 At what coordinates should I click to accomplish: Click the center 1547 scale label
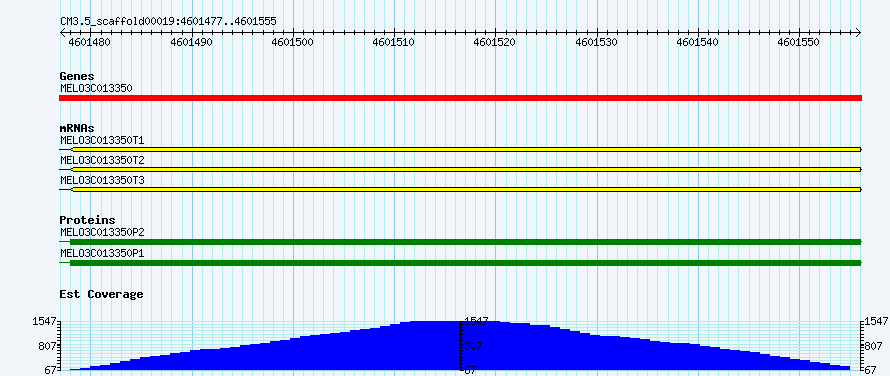[476, 321]
